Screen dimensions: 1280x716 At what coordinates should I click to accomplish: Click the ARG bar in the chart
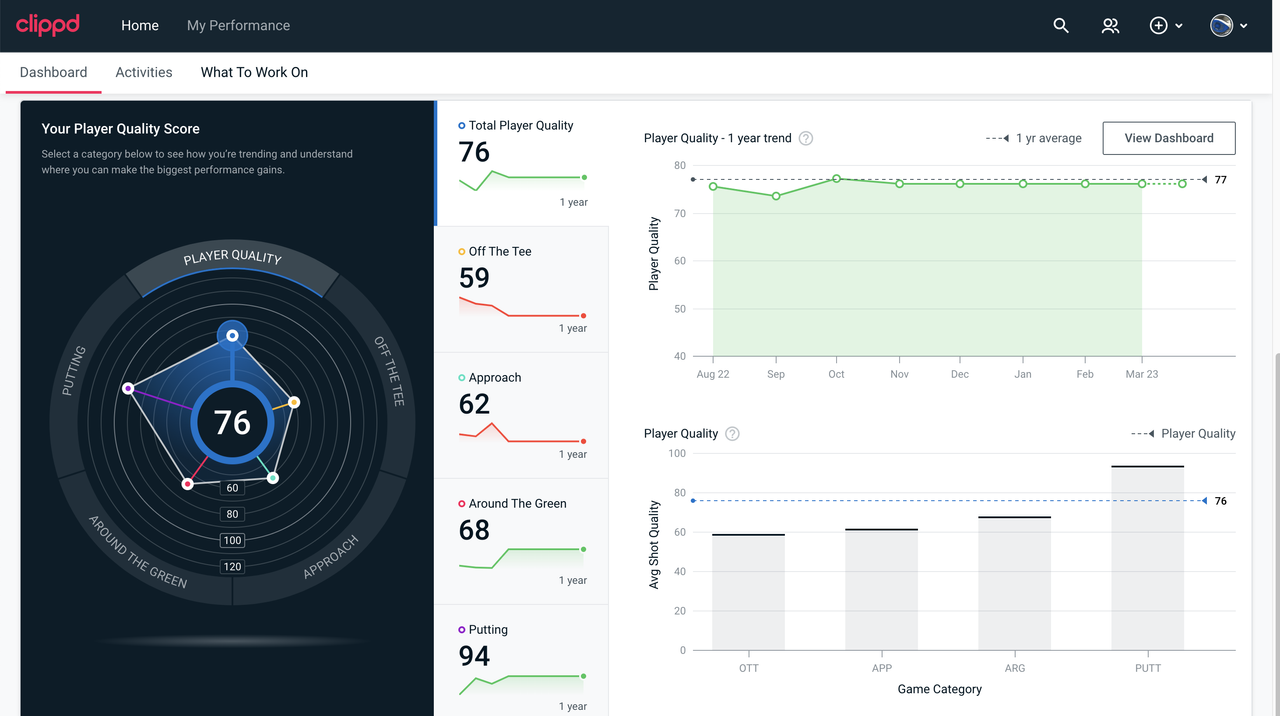coord(1015,584)
